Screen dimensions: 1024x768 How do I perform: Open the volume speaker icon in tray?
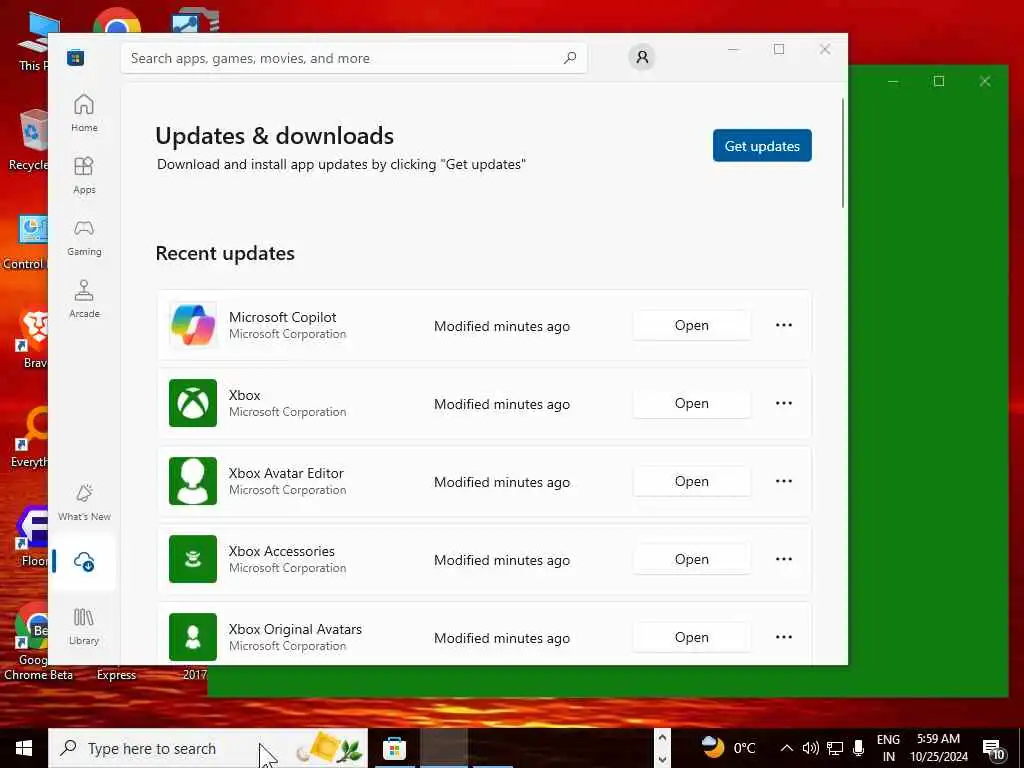810,748
